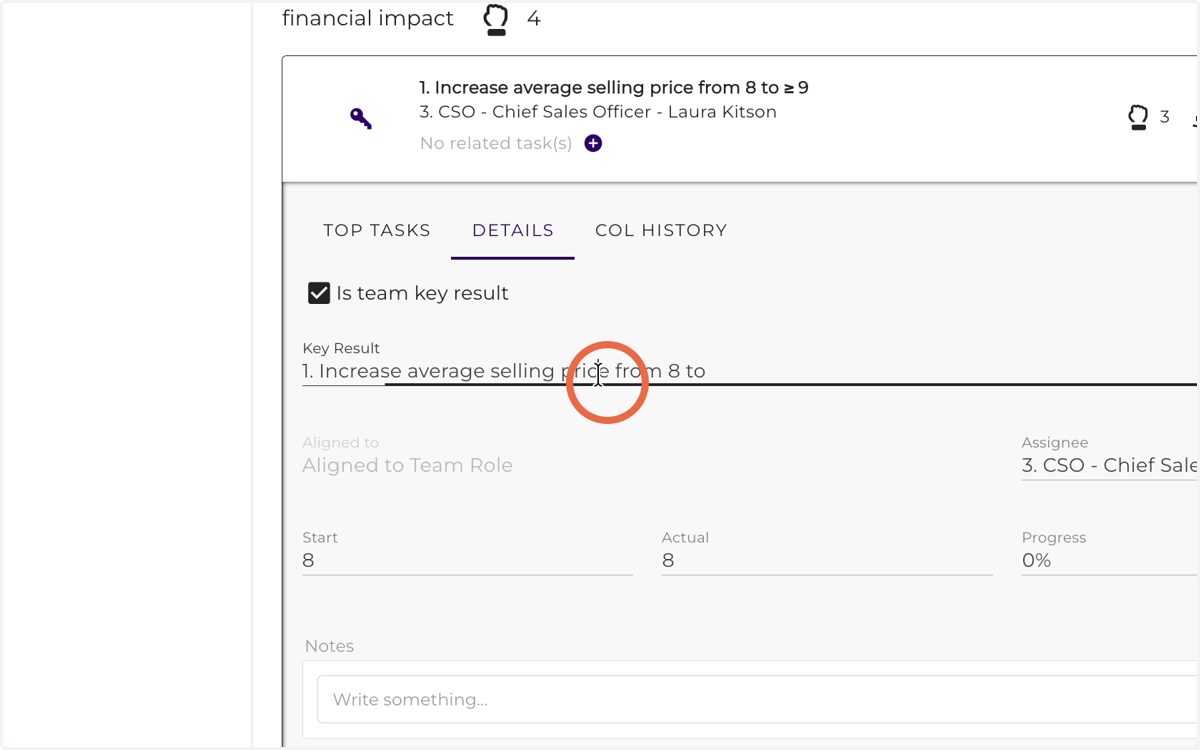Add related task with plus icon
This screenshot has height=750, width=1200.
(593, 143)
